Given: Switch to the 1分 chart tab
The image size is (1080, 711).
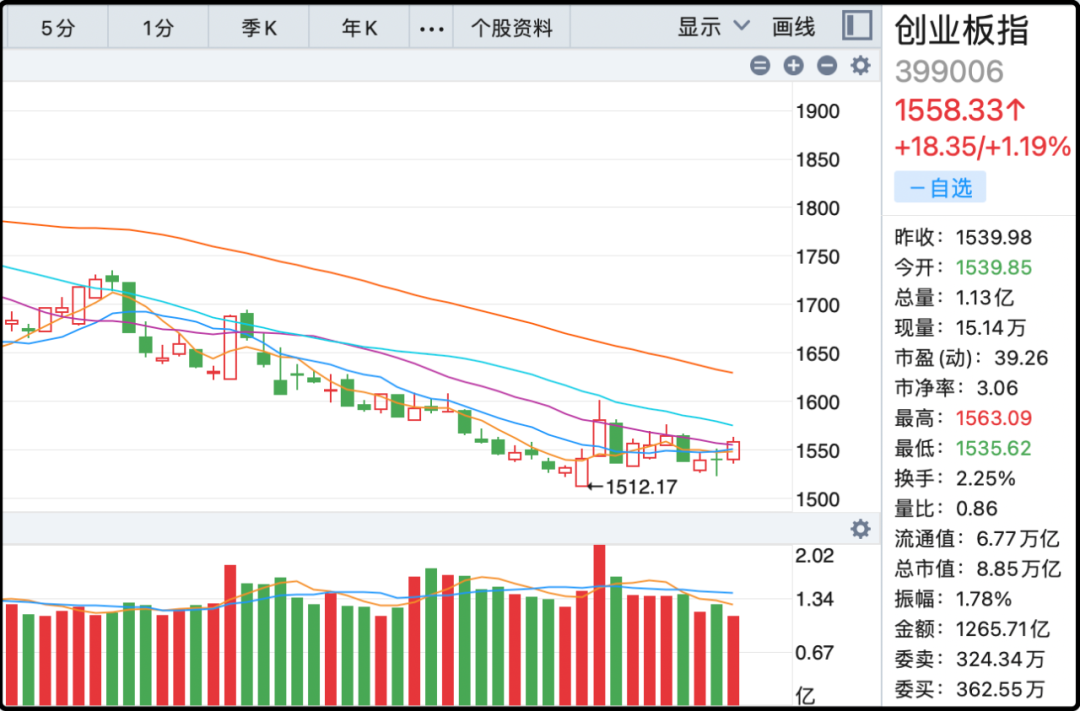Looking at the screenshot, I should click(158, 28).
